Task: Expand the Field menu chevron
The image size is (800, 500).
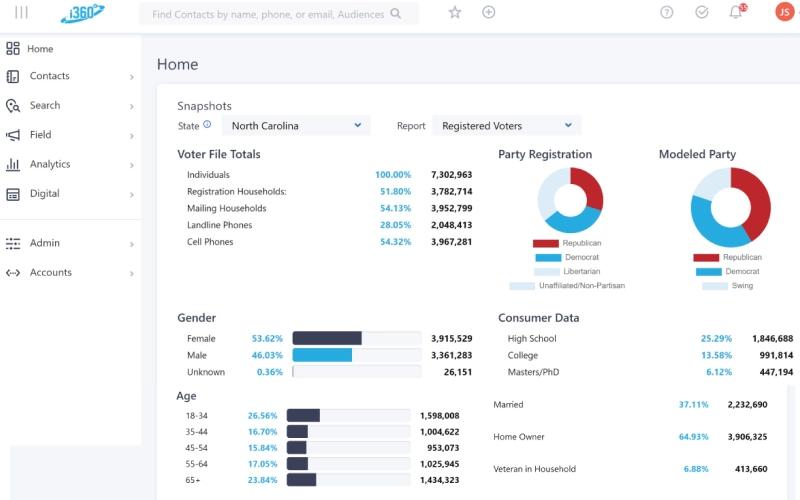Action: point(132,136)
